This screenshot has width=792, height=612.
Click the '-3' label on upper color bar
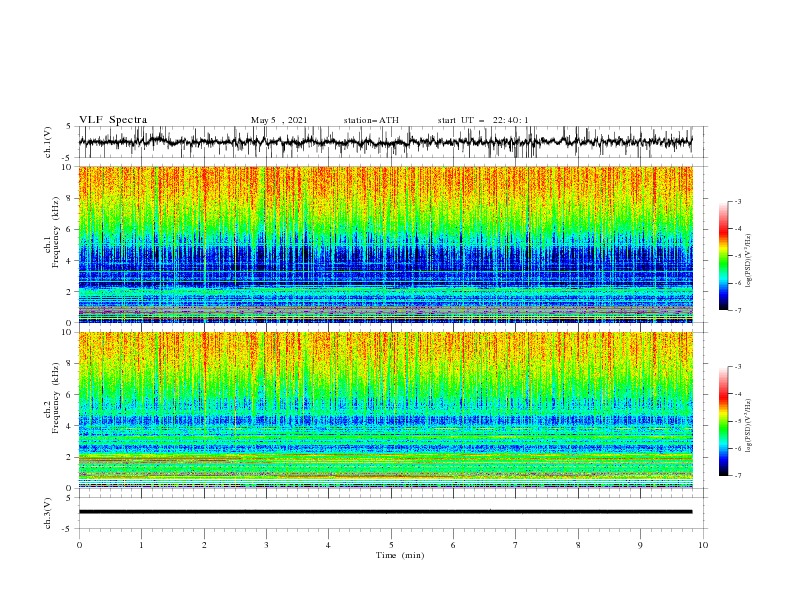pyautogui.click(x=738, y=201)
